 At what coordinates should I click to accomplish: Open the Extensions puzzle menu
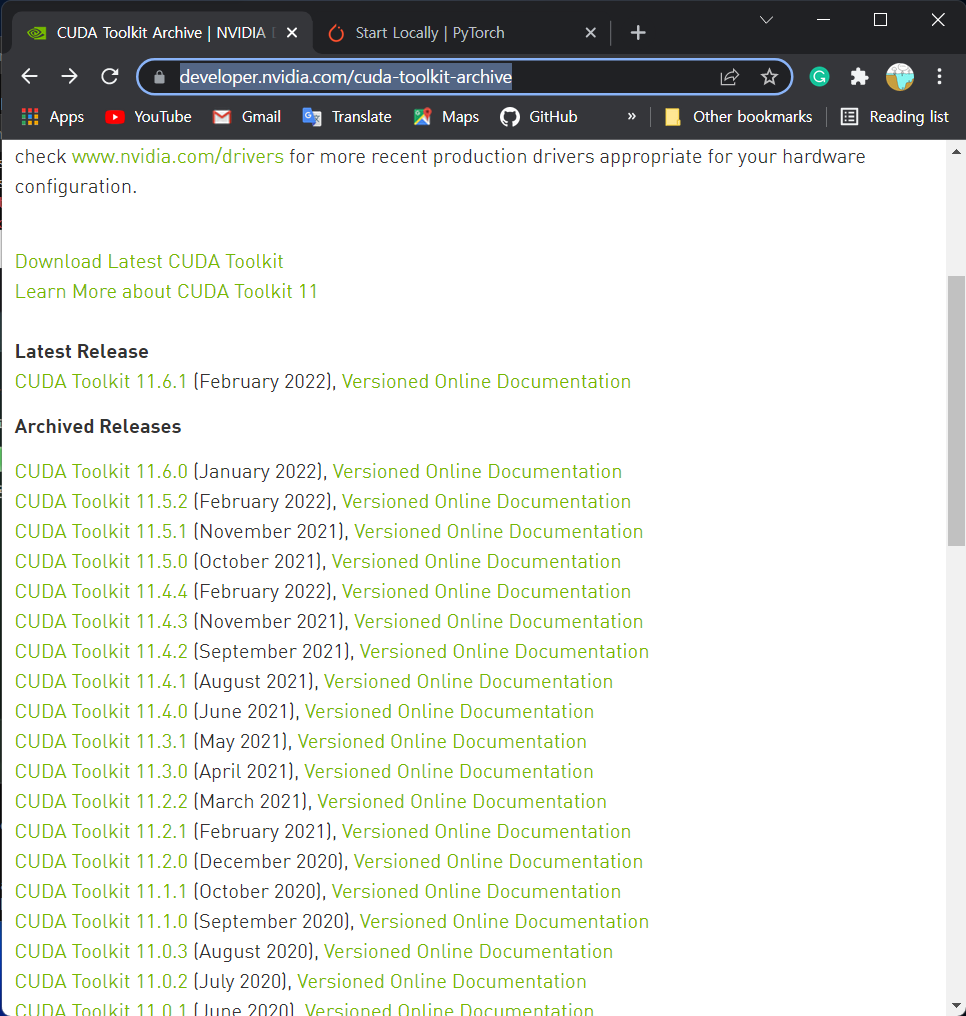pyautogui.click(x=859, y=77)
